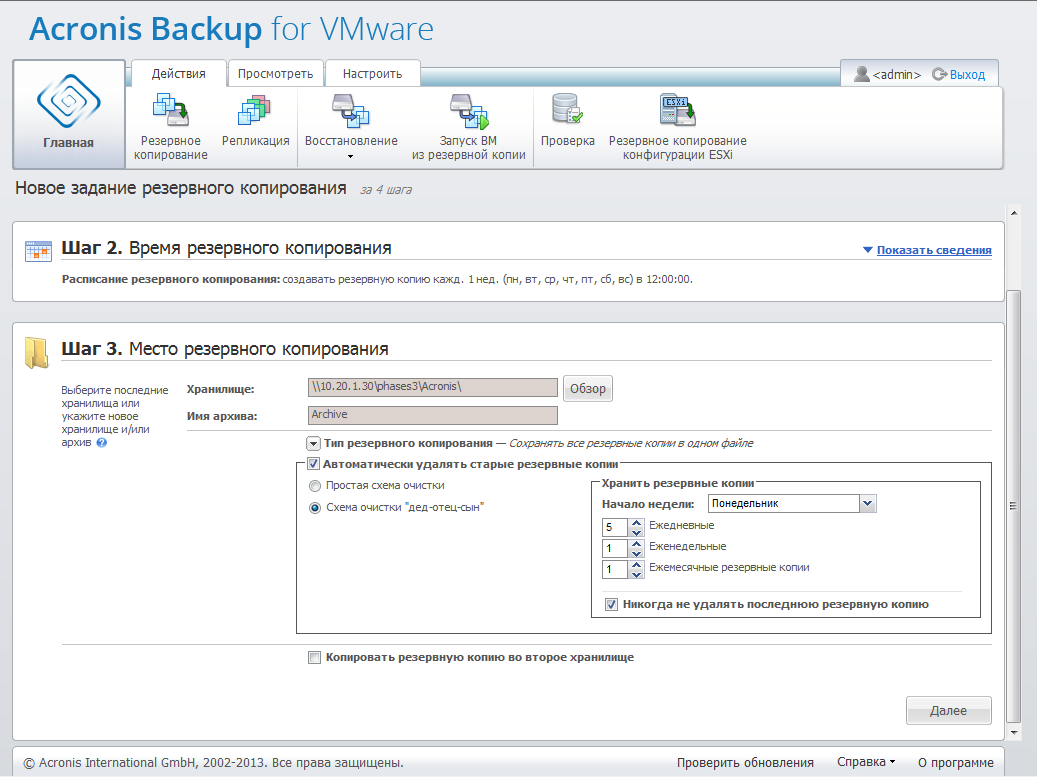Start Резервное копирование backup action
Screen dimensions: 1037x777
click(171, 127)
